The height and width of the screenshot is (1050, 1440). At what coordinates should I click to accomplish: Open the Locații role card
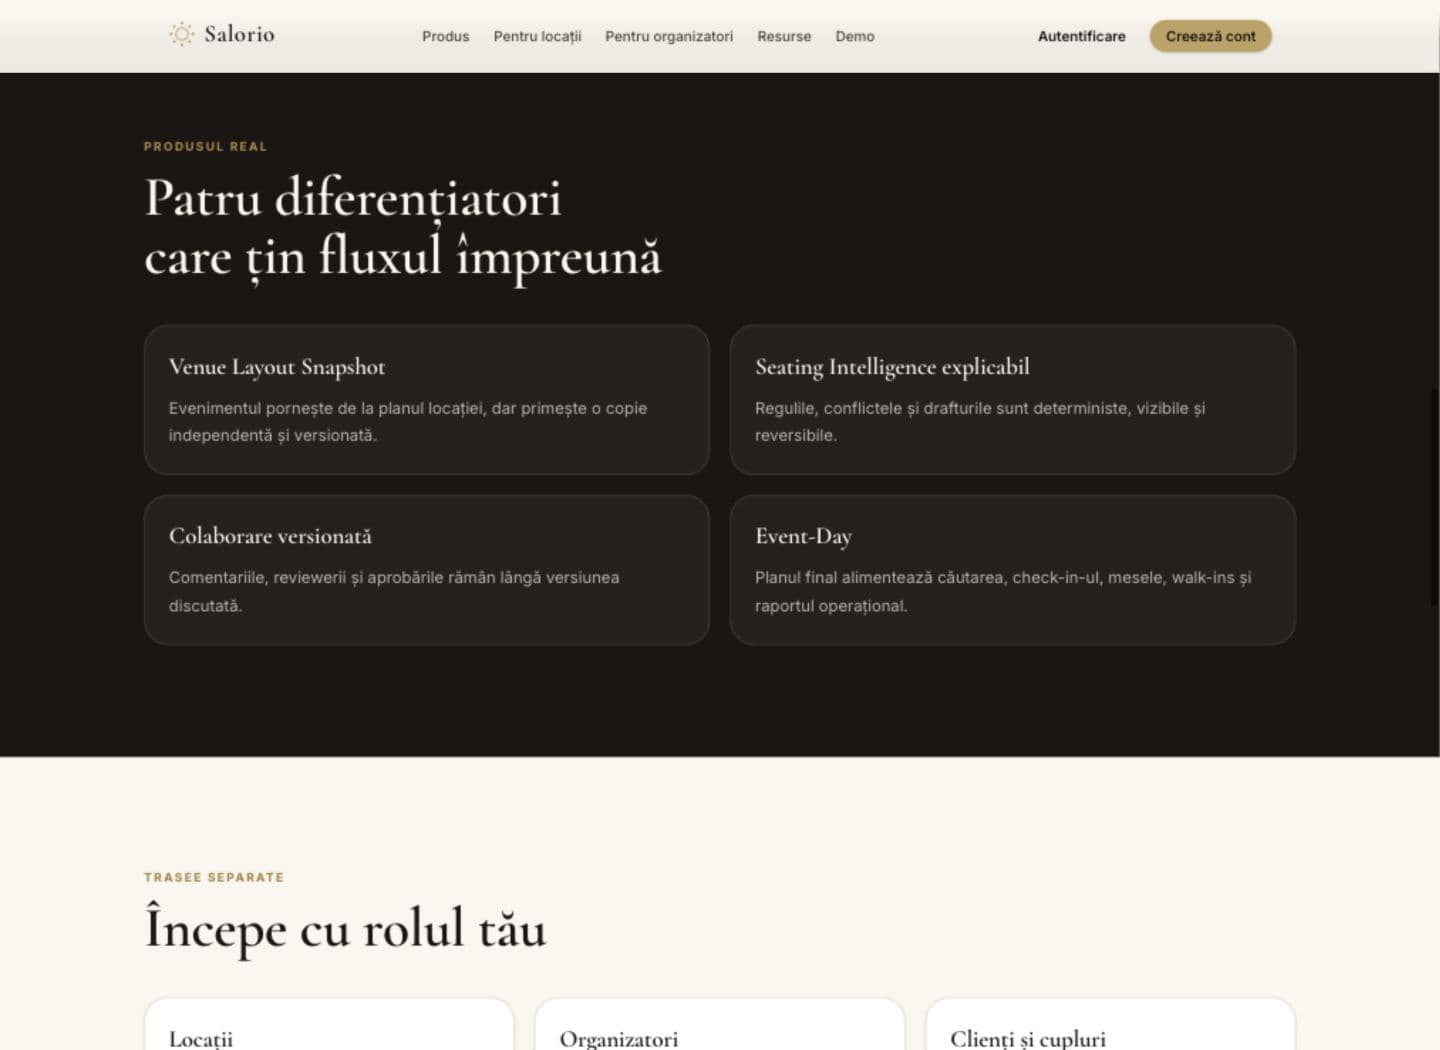coord(329,1024)
